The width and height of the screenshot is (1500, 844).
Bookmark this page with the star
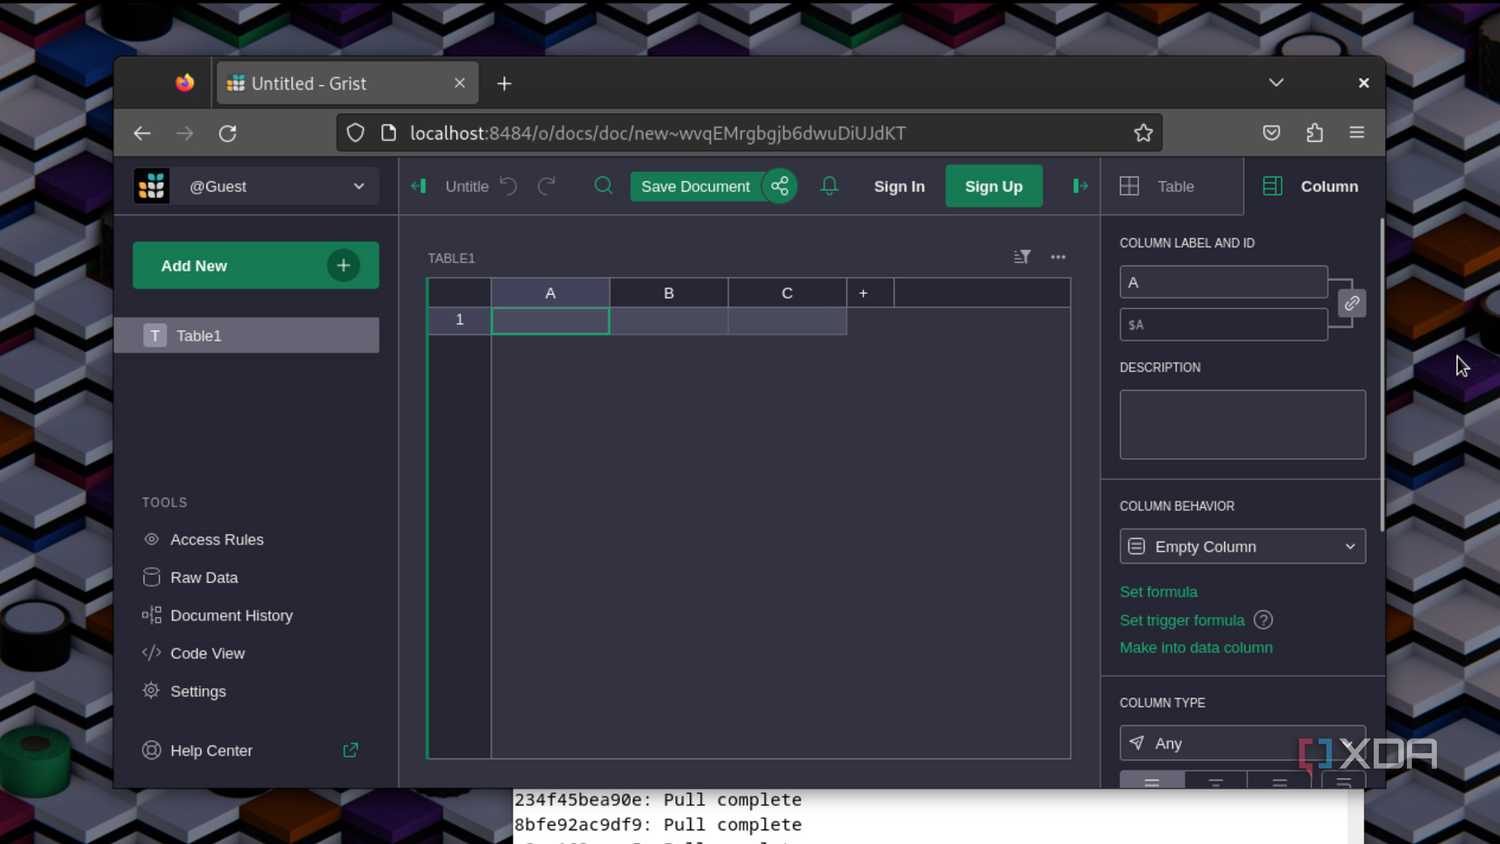[x=1143, y=133]
